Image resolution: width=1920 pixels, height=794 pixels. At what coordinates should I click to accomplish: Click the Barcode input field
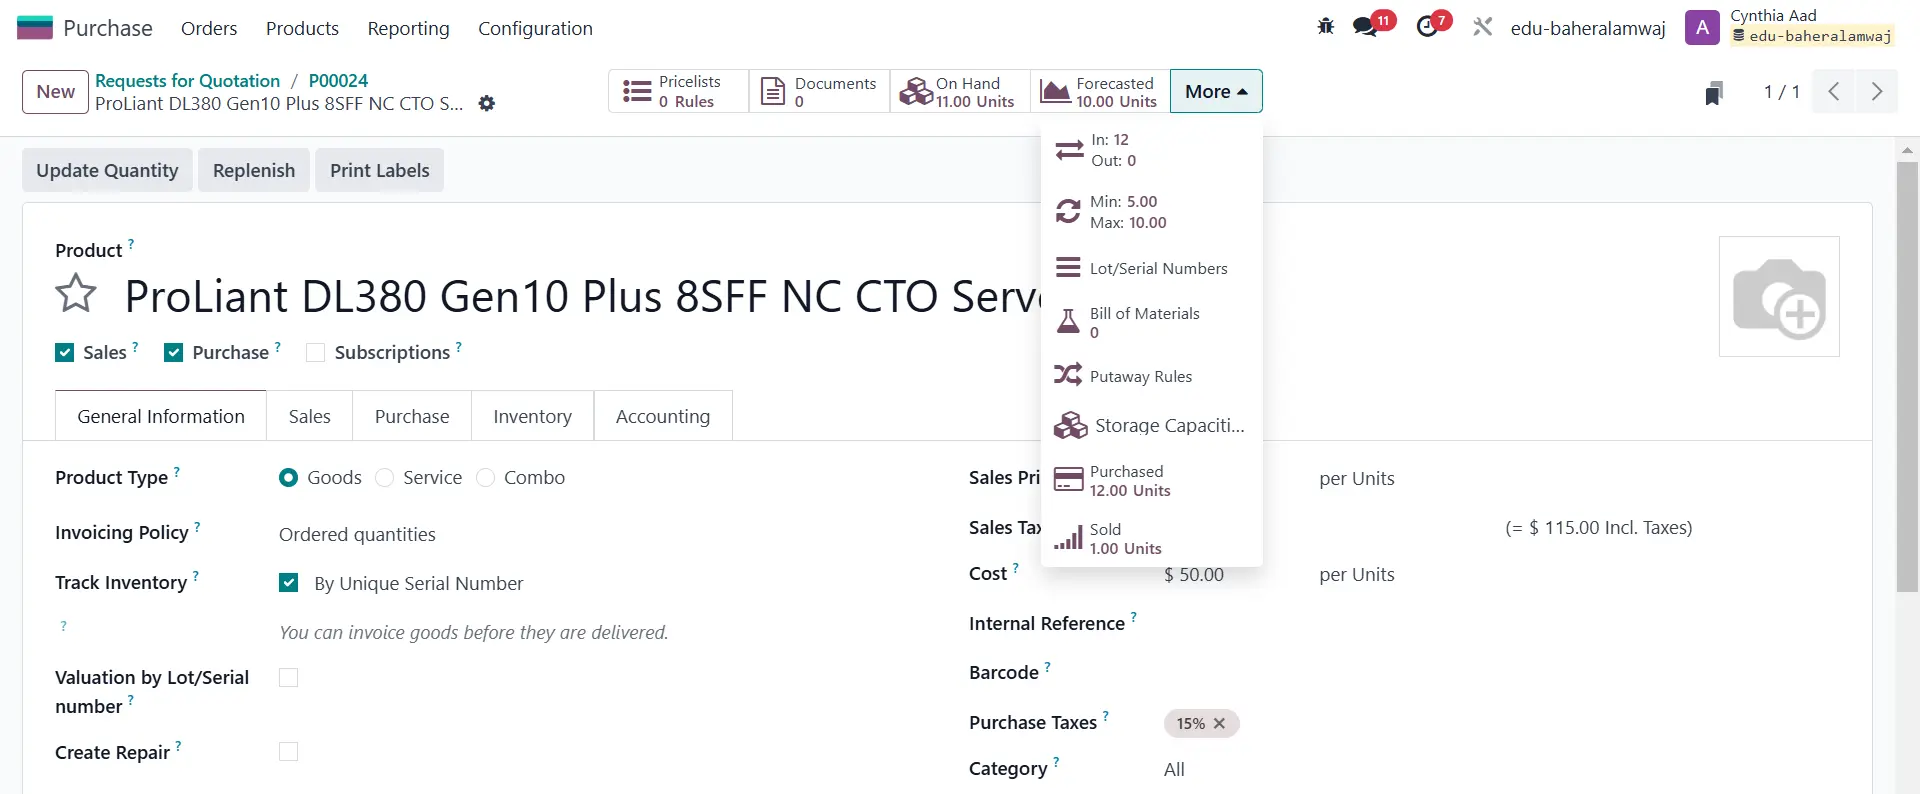point(1500,673)
